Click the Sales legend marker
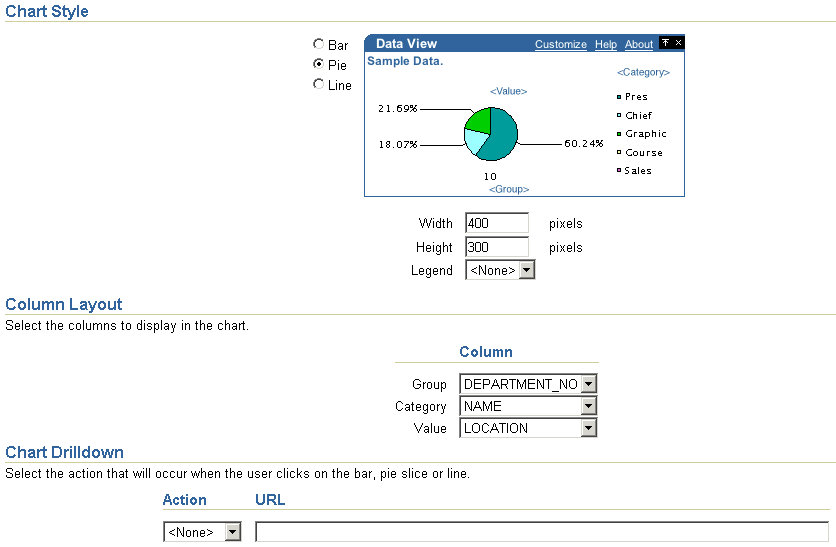 tap(619, 171)
